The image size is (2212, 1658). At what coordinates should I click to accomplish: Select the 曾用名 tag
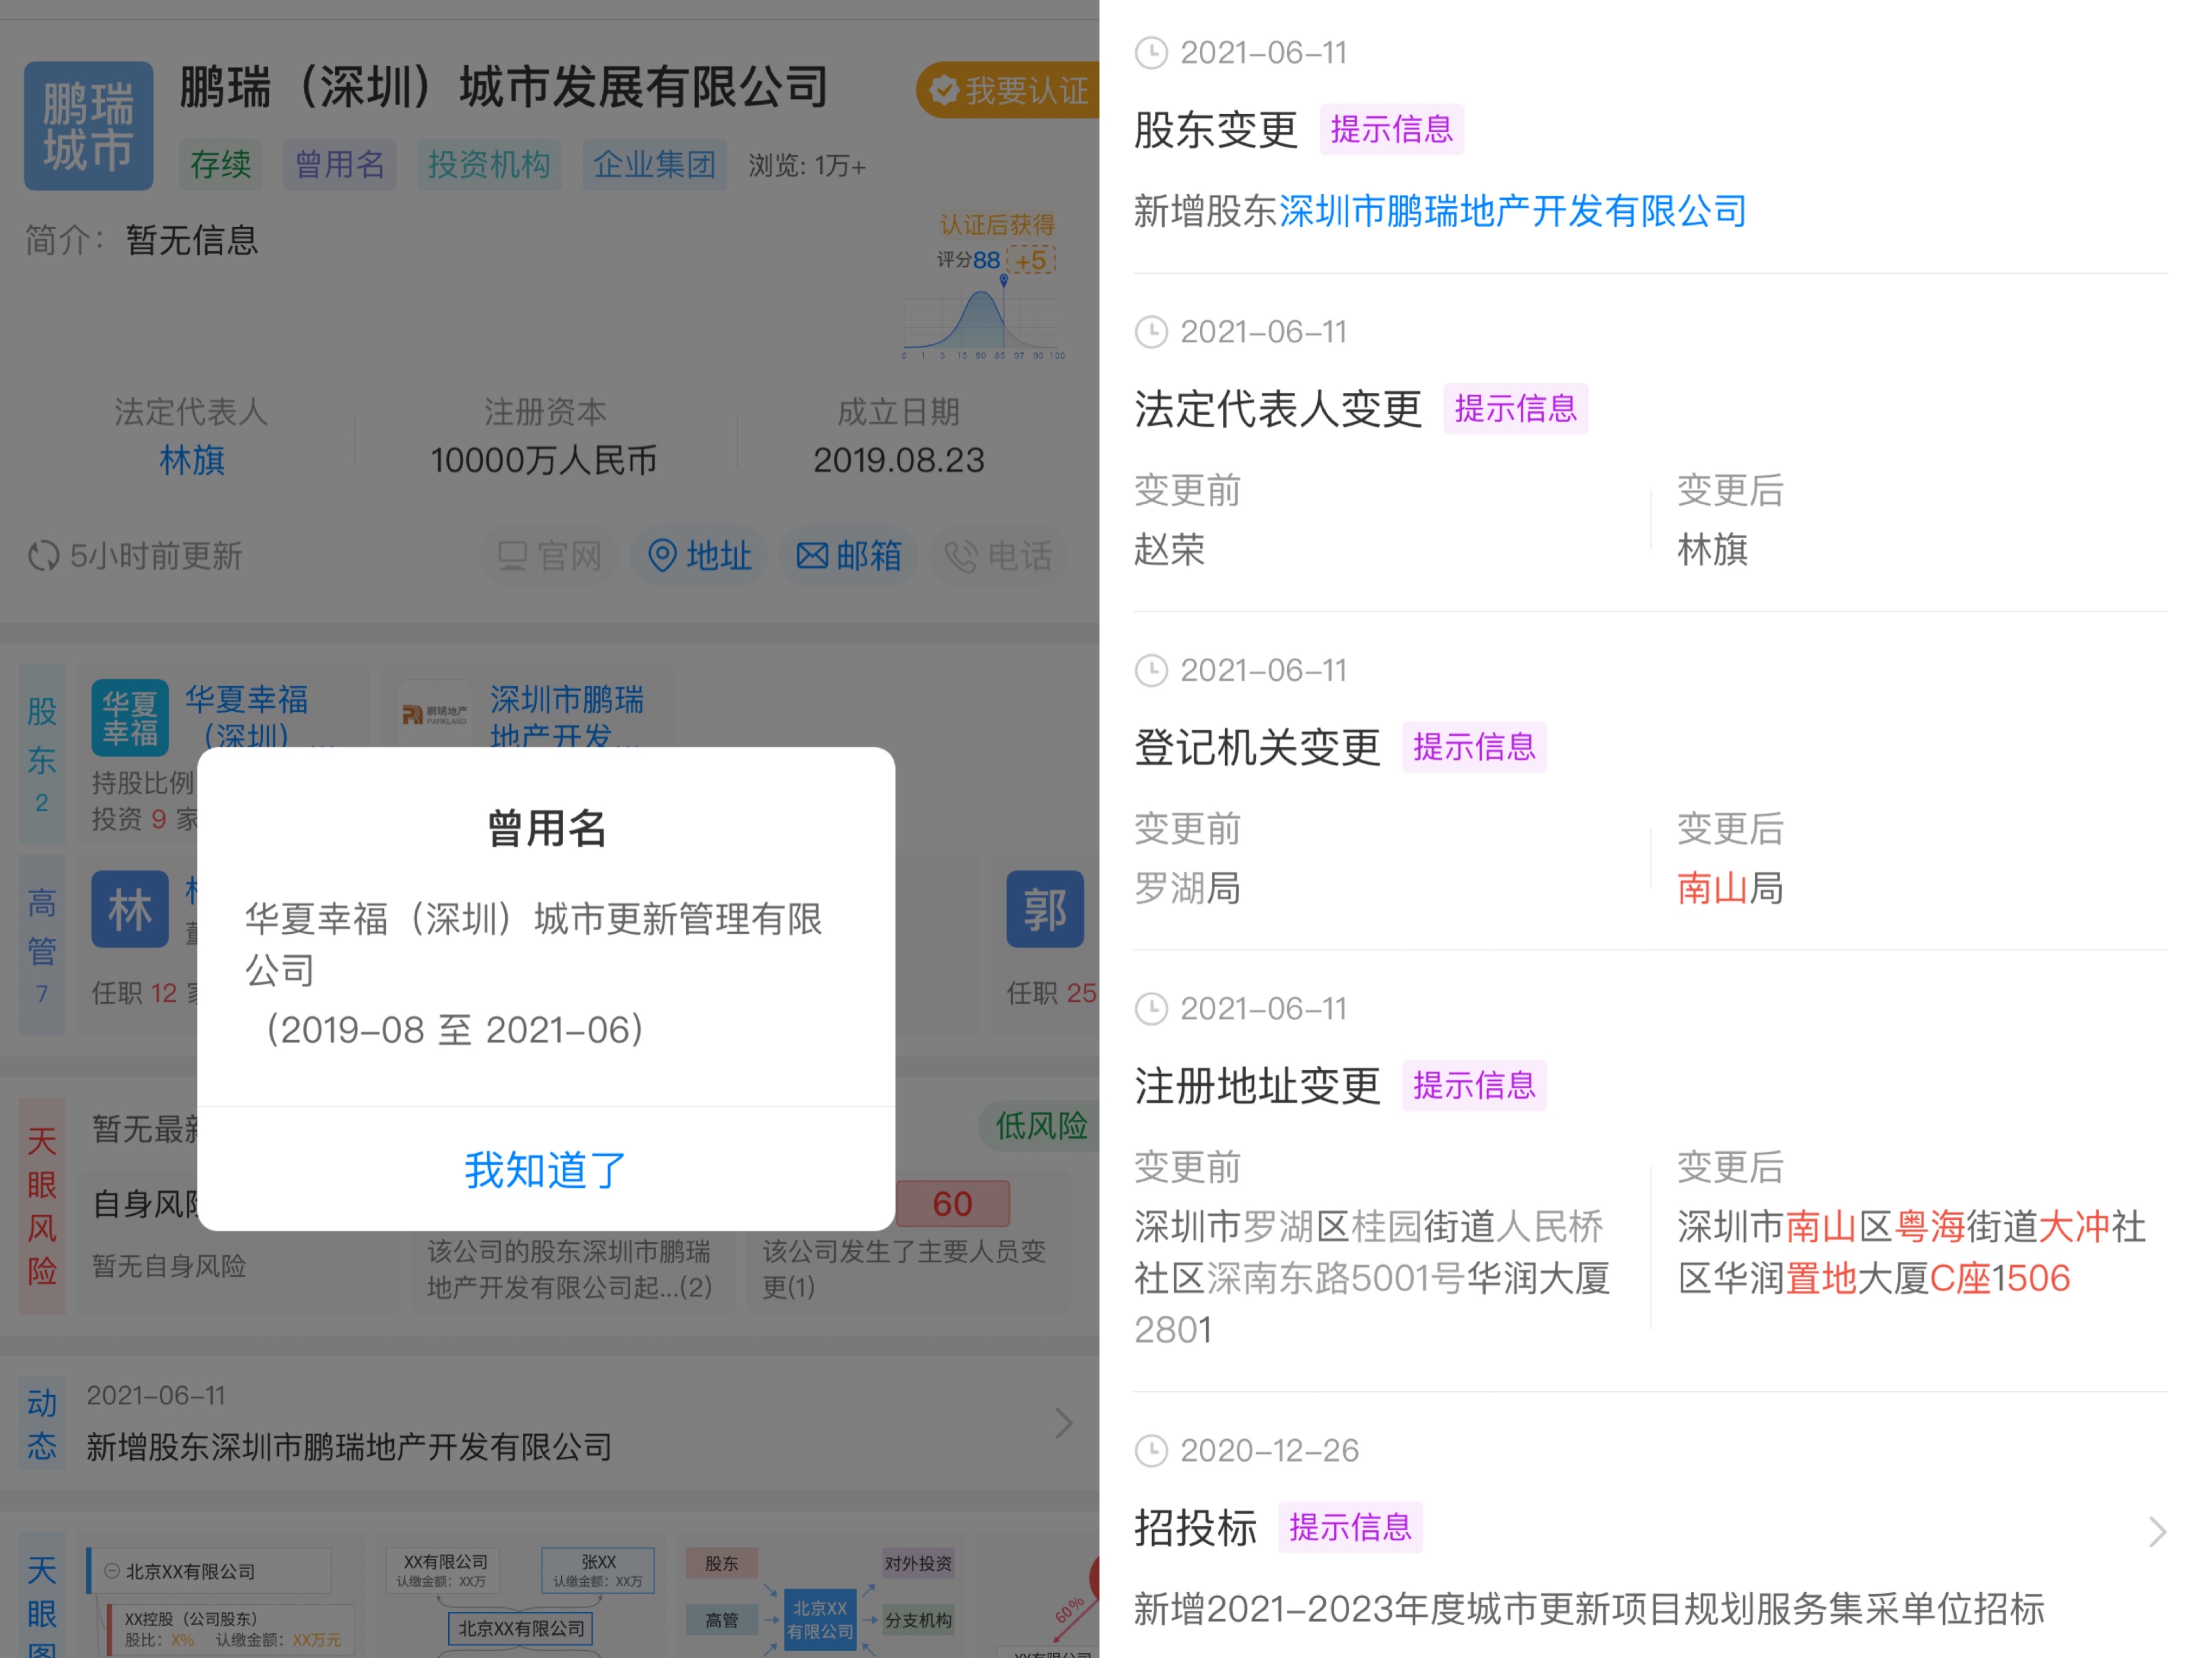(x=340, y=164)
